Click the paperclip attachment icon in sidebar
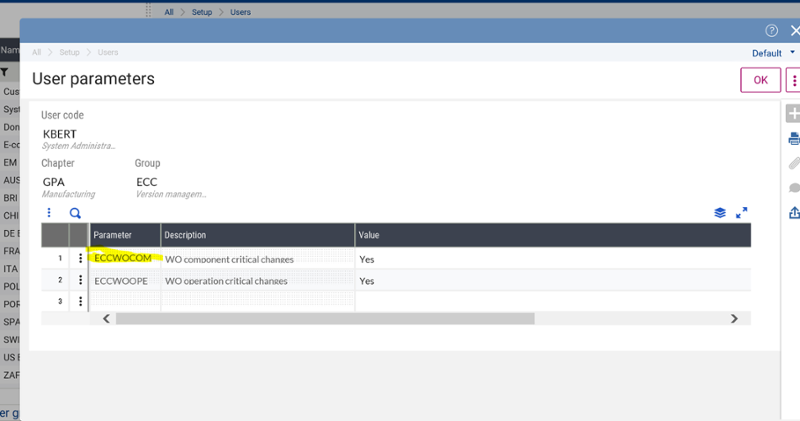 [794, 163]
